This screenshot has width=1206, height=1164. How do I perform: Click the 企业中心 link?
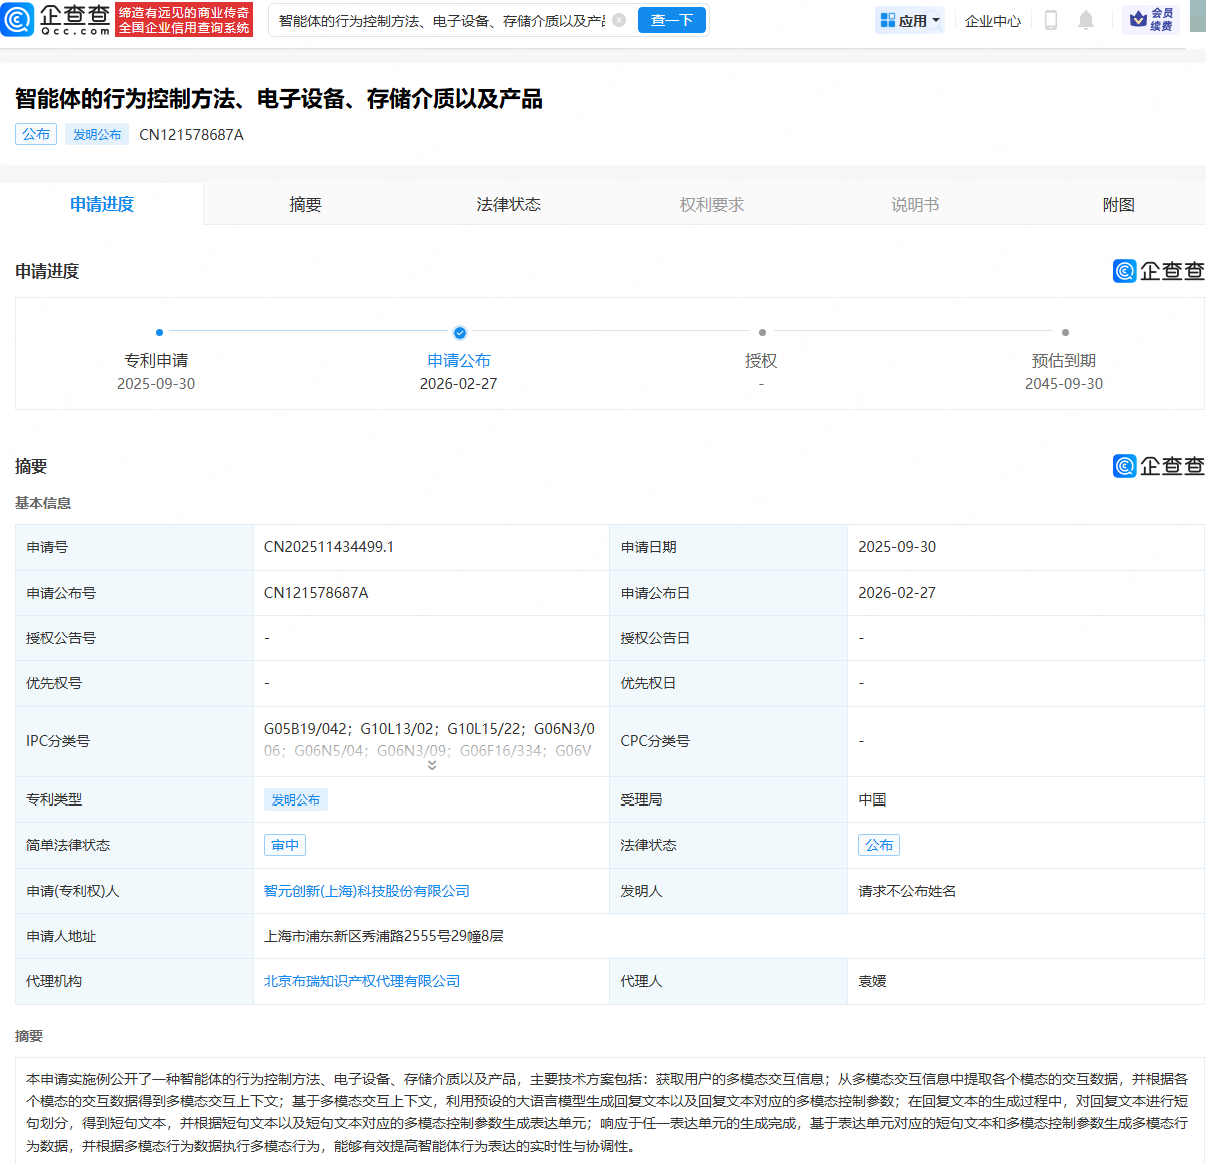click(992, 20)
